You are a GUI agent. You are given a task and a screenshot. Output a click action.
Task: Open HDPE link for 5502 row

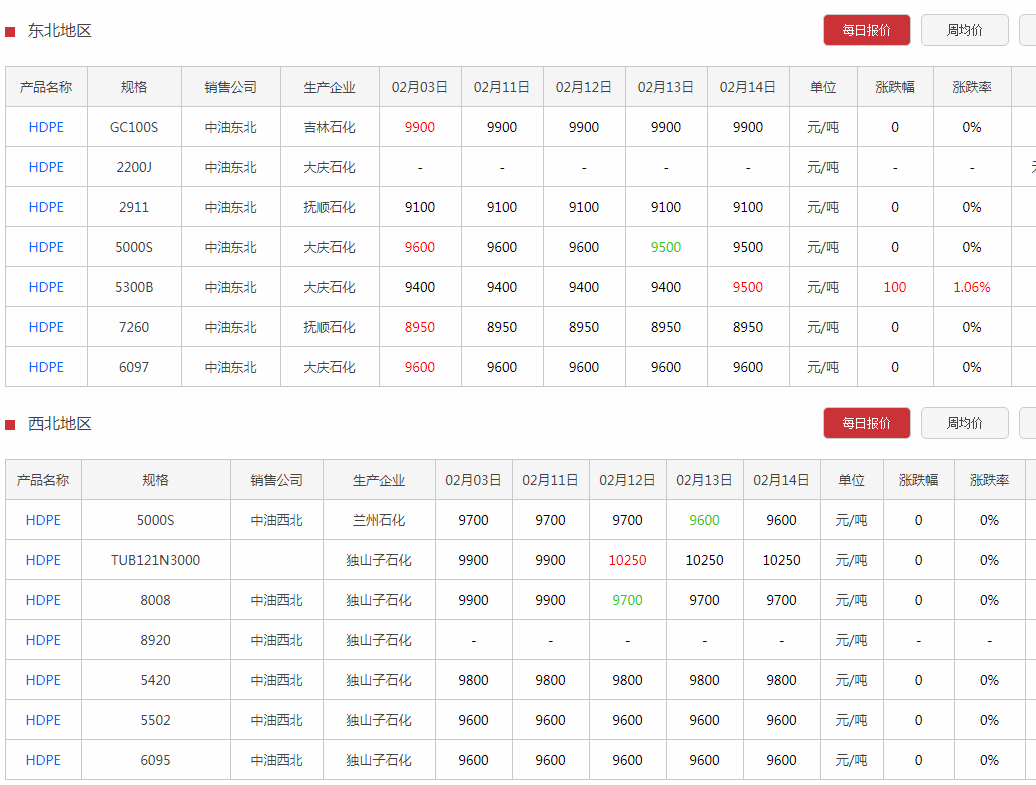pyautogui.click(x=43, y=720)
